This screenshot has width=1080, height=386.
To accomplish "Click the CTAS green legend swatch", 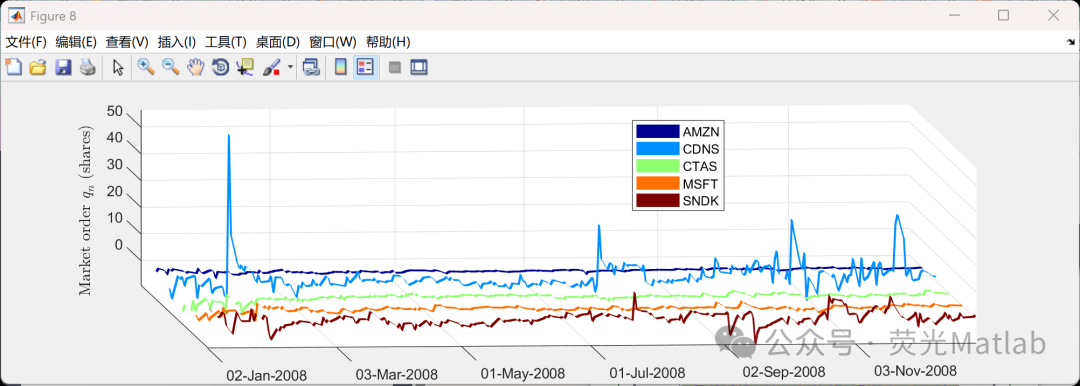I will point(657,166).
